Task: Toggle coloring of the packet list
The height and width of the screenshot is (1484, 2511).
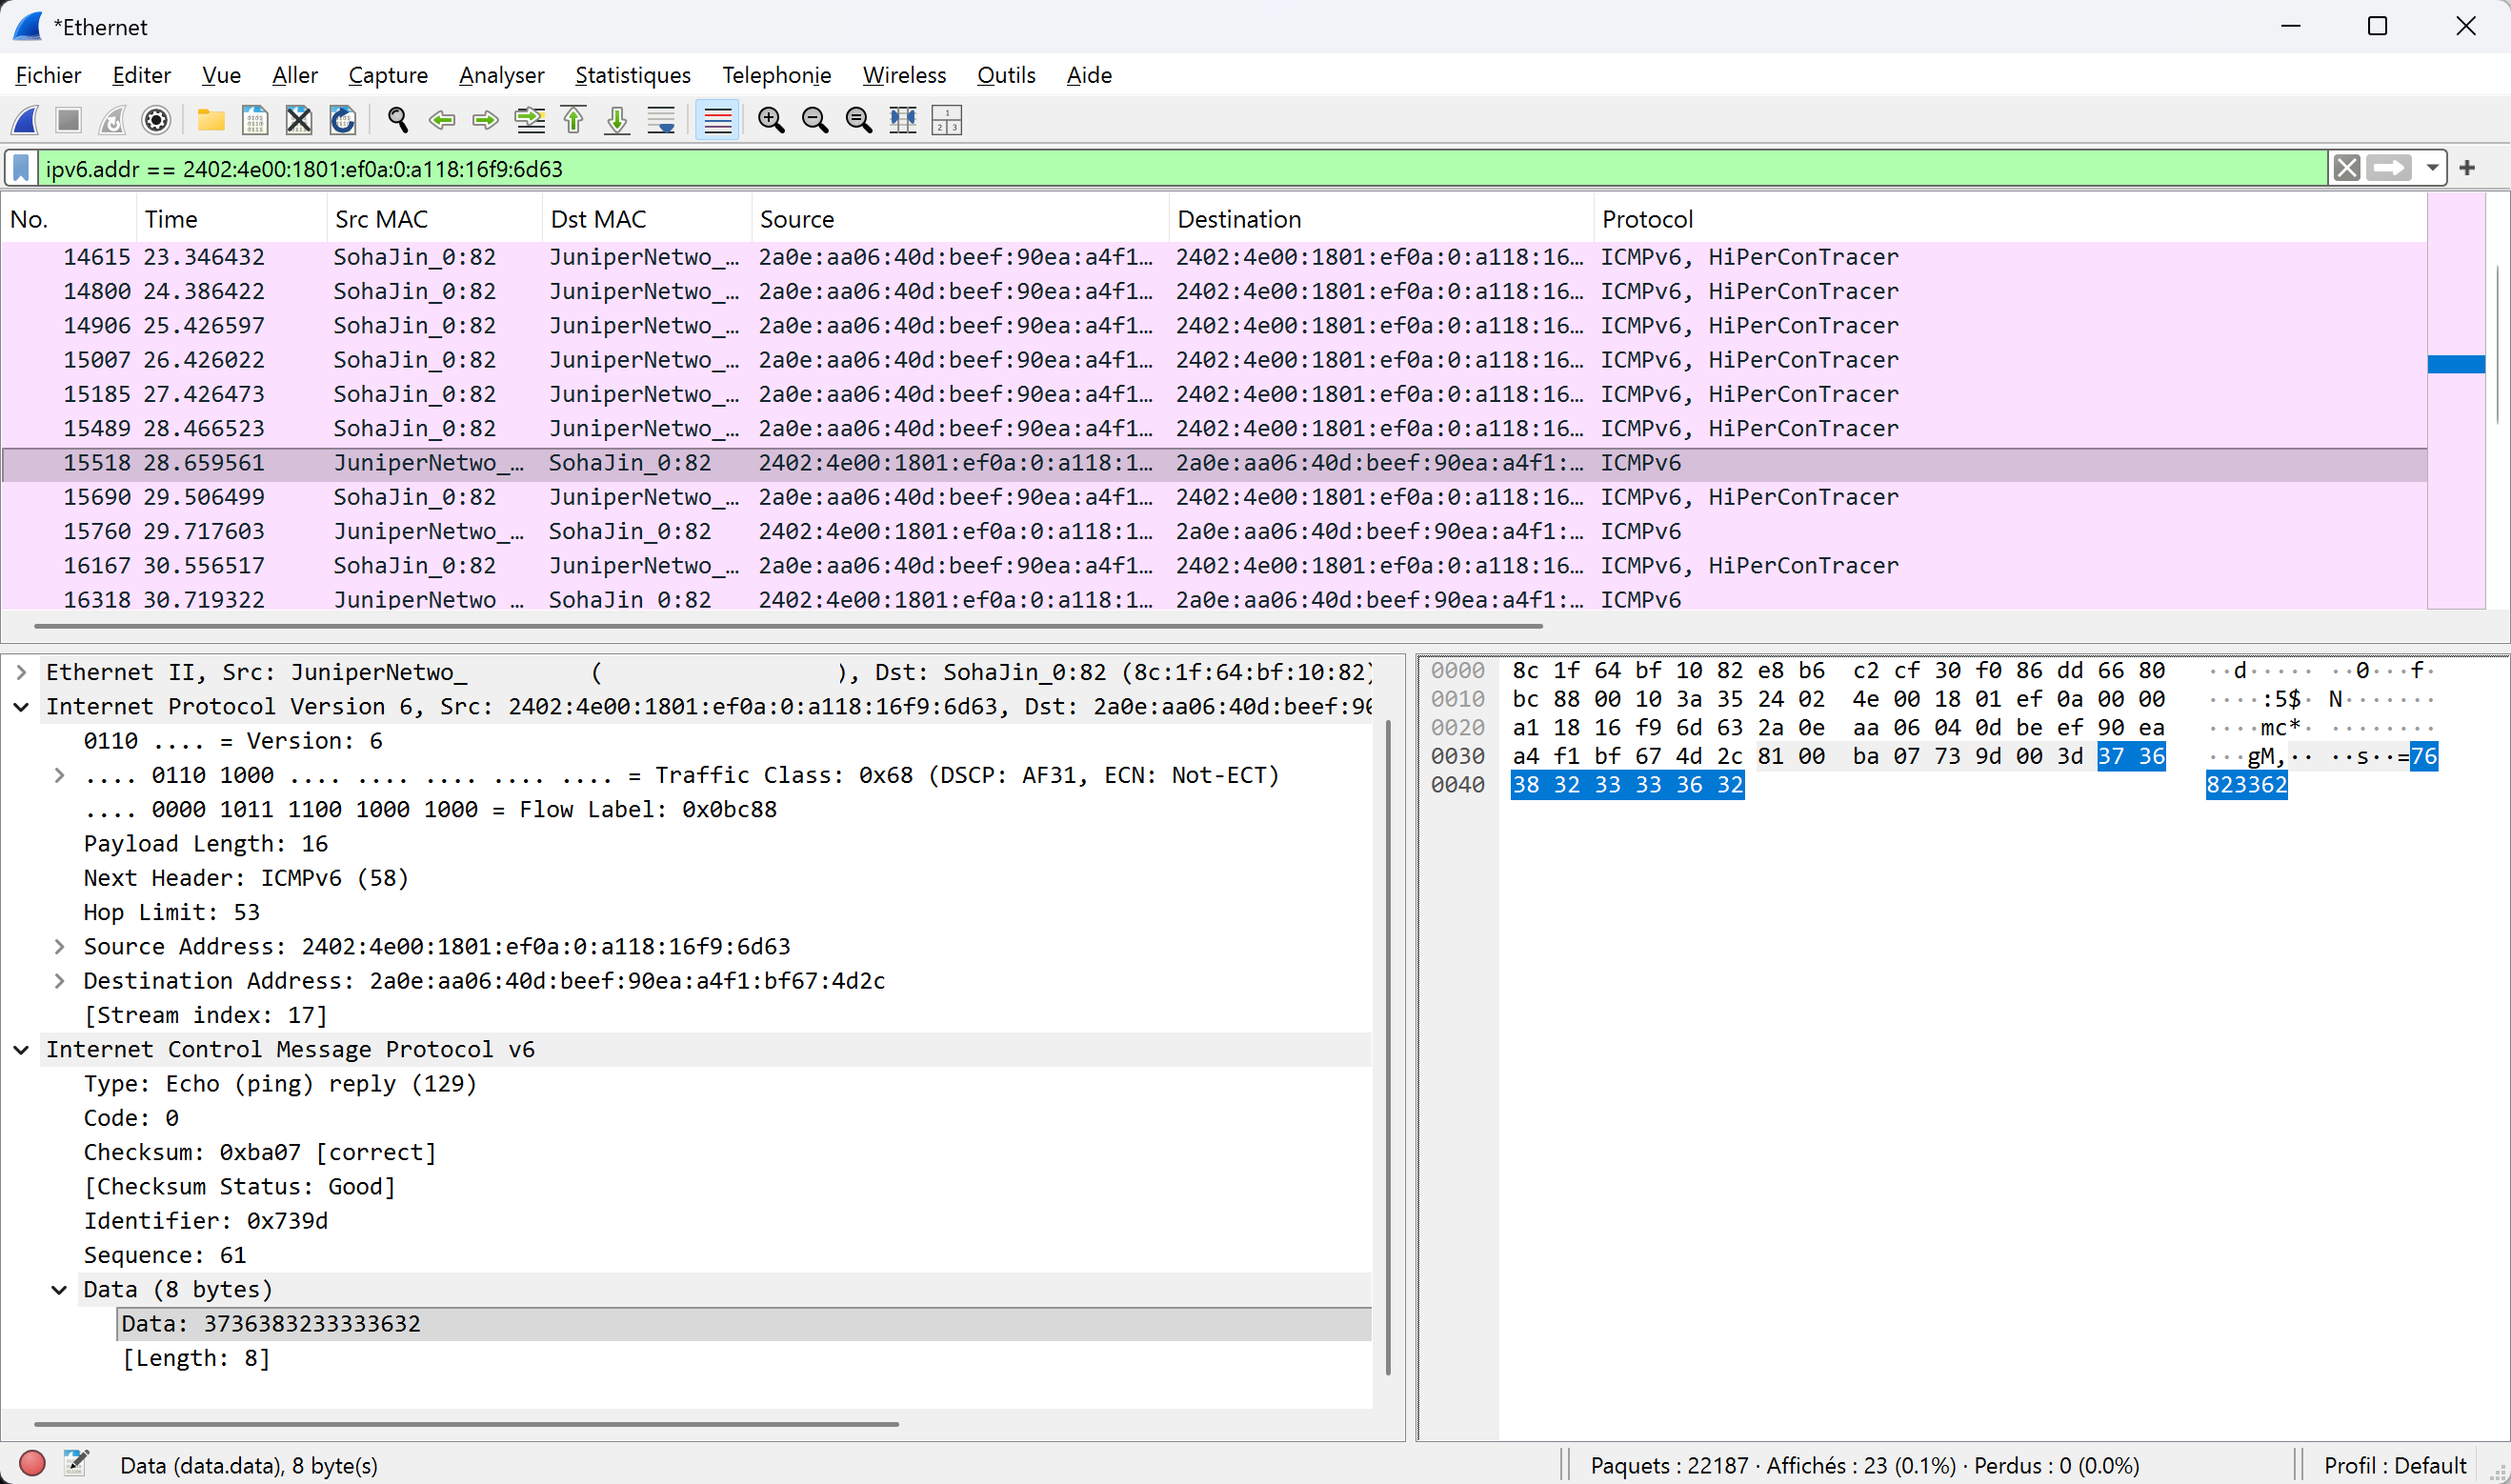Action: [718, 120]
